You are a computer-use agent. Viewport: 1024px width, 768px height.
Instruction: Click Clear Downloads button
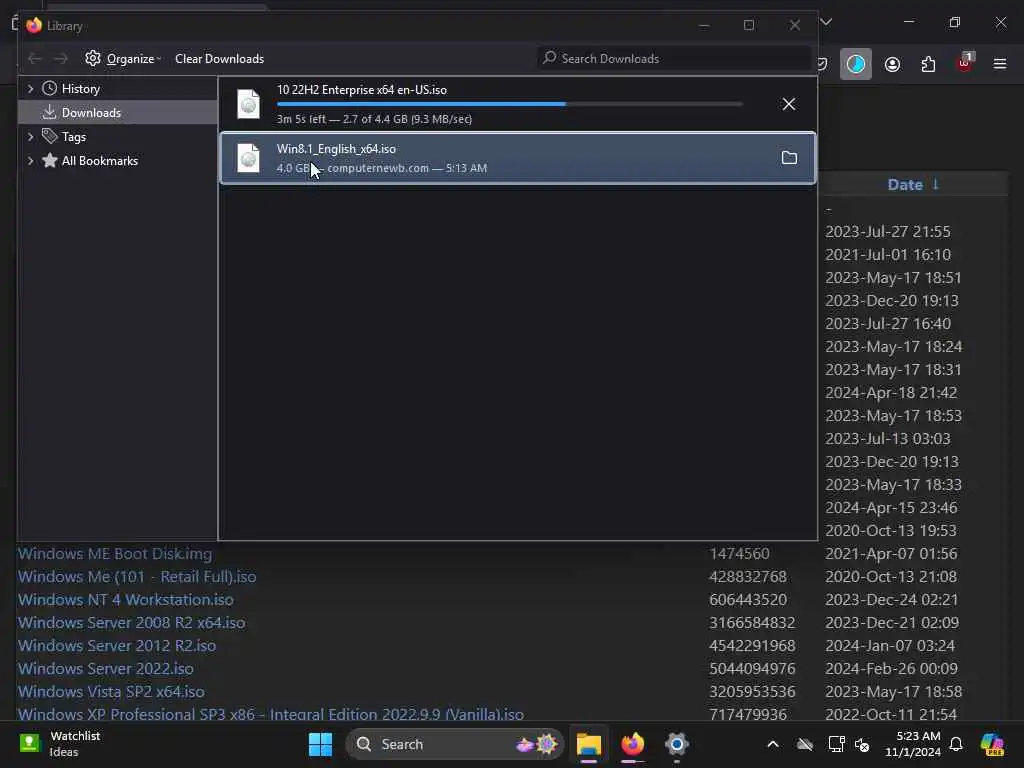click(x=219, y=59)
